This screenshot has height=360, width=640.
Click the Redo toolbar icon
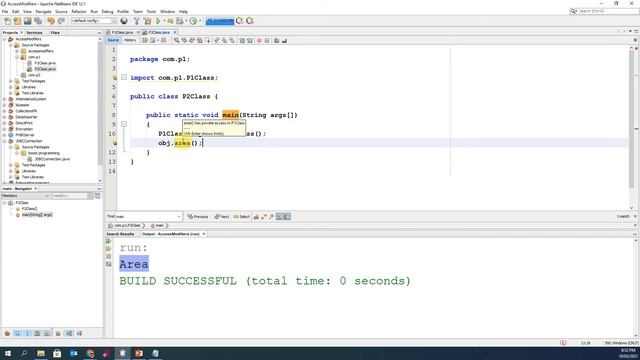click(x=61, y=21)
